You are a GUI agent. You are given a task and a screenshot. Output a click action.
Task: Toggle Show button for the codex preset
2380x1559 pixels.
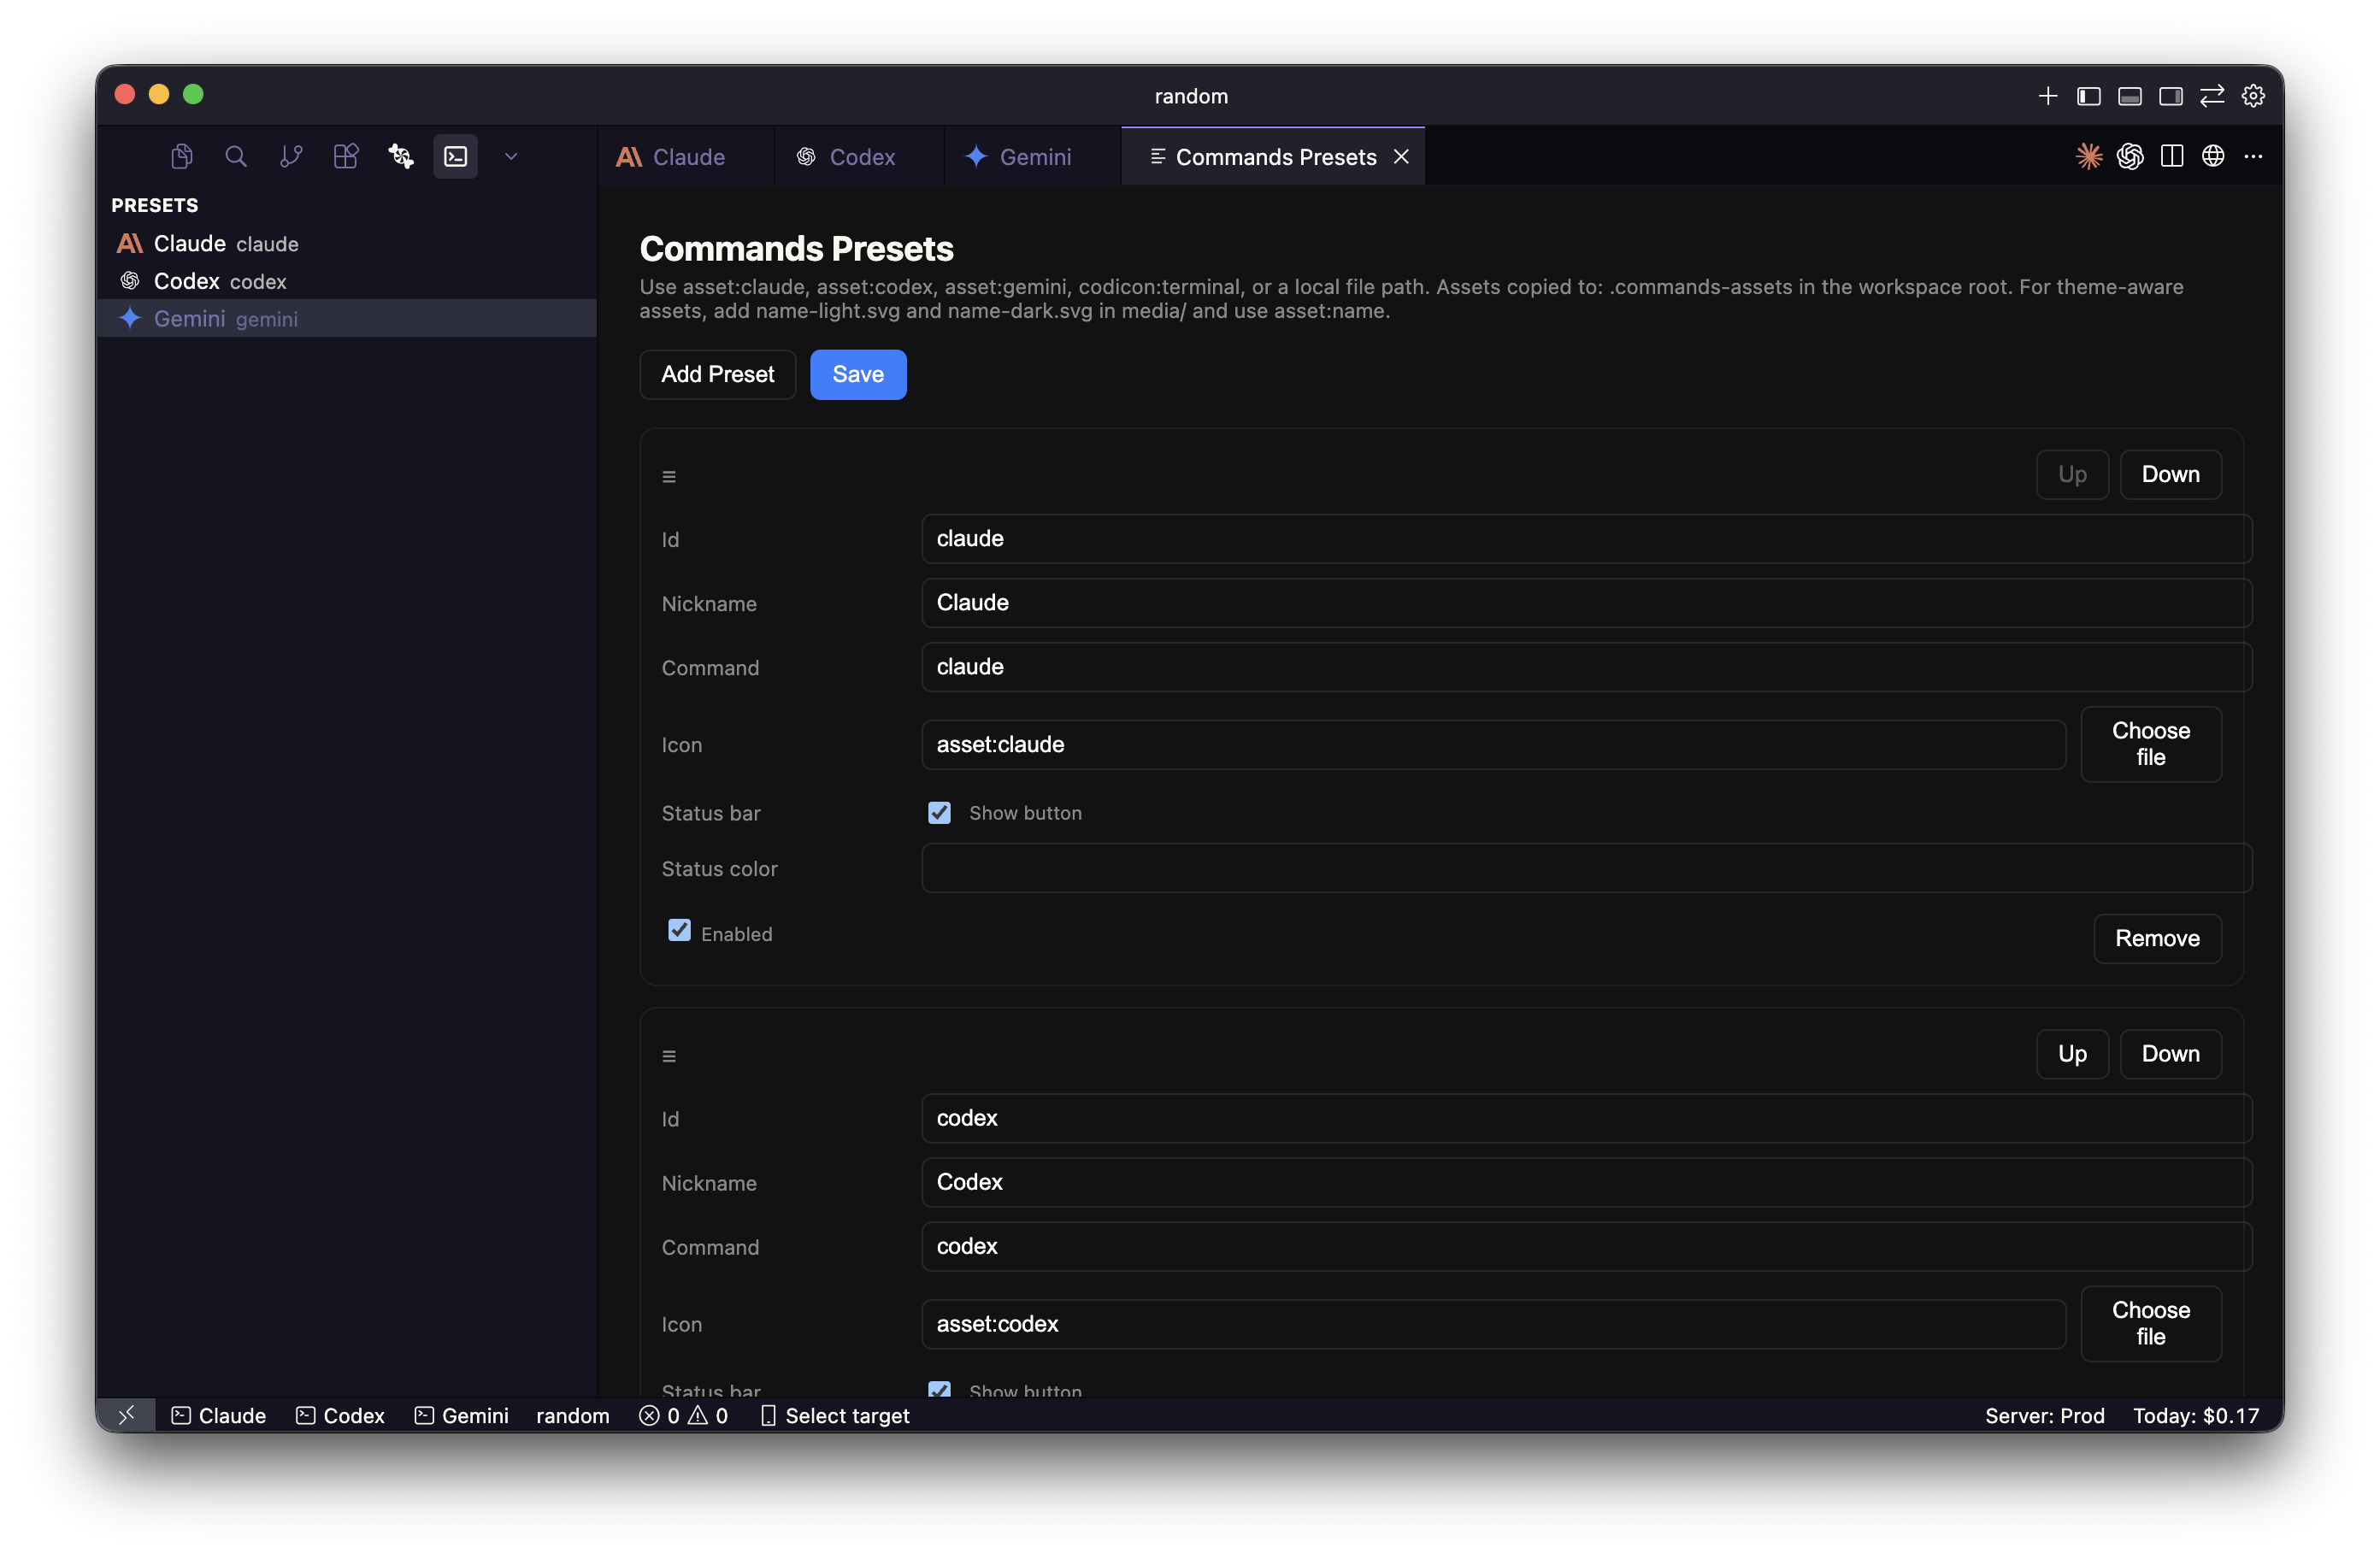click(x=938, y=1390)
